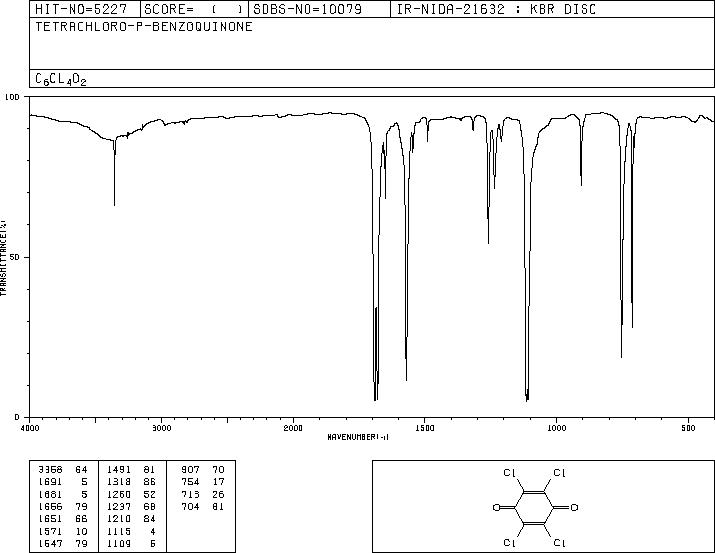Screen dimensions: 715x553
Task: Select the 713 26 peak table row
Action: 203,494
